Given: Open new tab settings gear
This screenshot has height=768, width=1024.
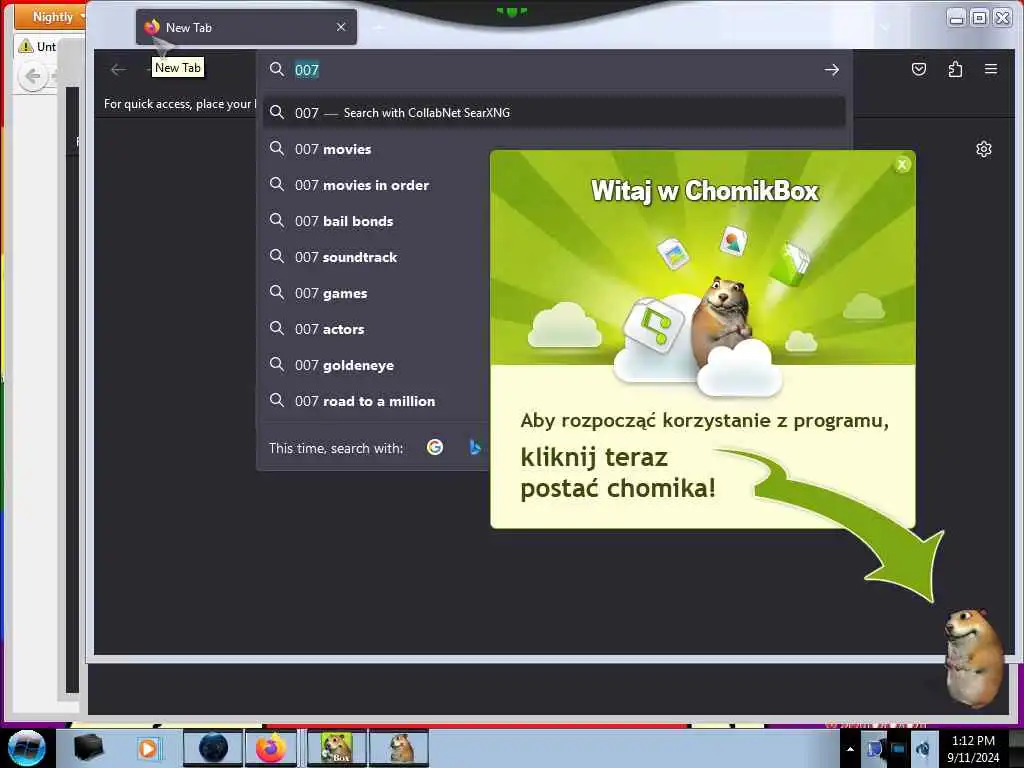Looking at the screenshot, I should [984, 149].
